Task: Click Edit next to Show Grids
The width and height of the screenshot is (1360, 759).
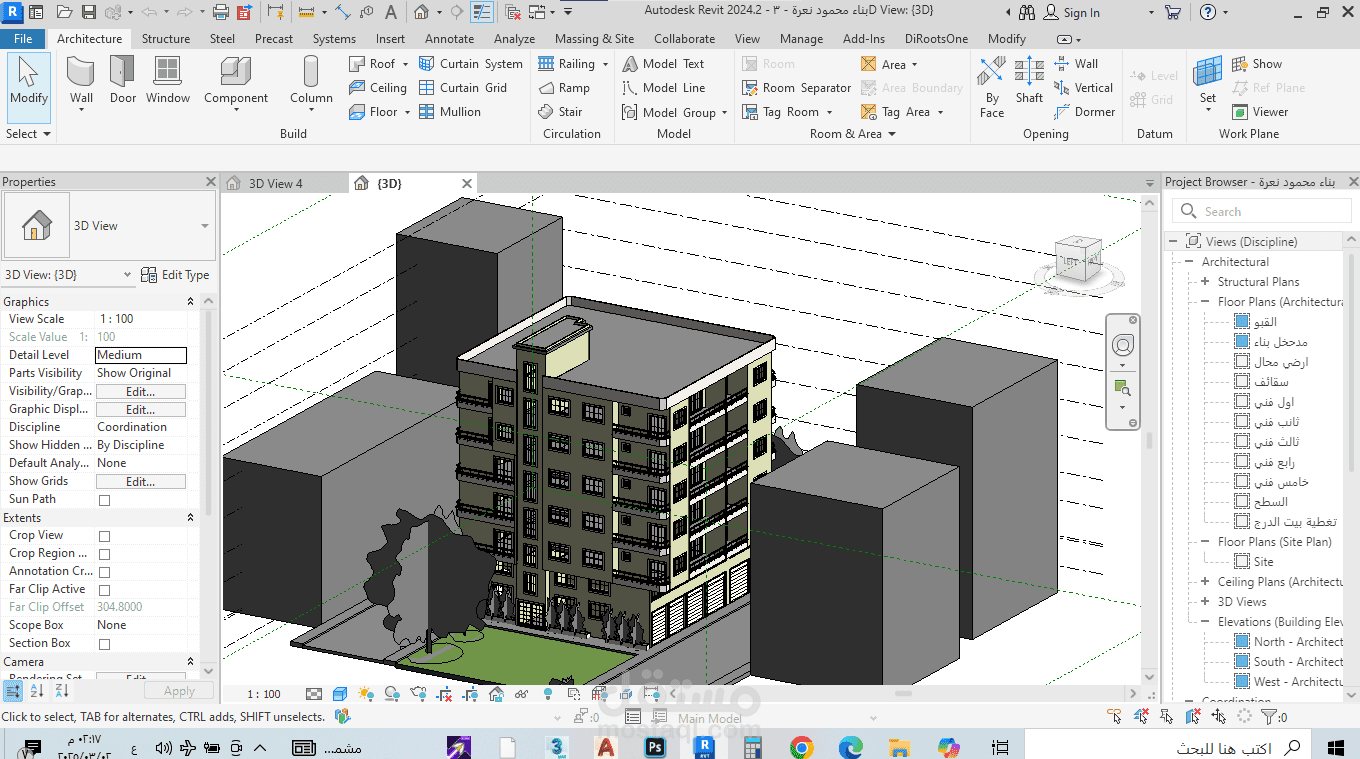Action: (x=140, y=482)
